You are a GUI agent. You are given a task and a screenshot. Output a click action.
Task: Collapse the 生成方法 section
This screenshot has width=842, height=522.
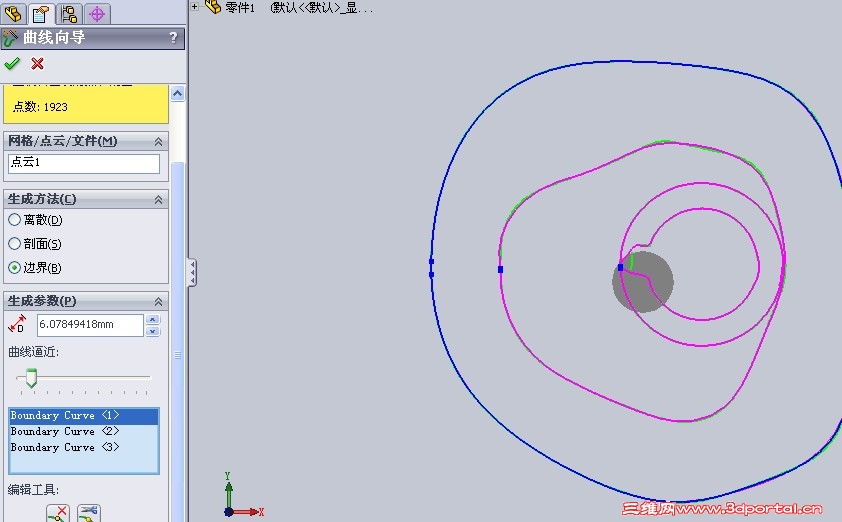[x=158, y=199]
